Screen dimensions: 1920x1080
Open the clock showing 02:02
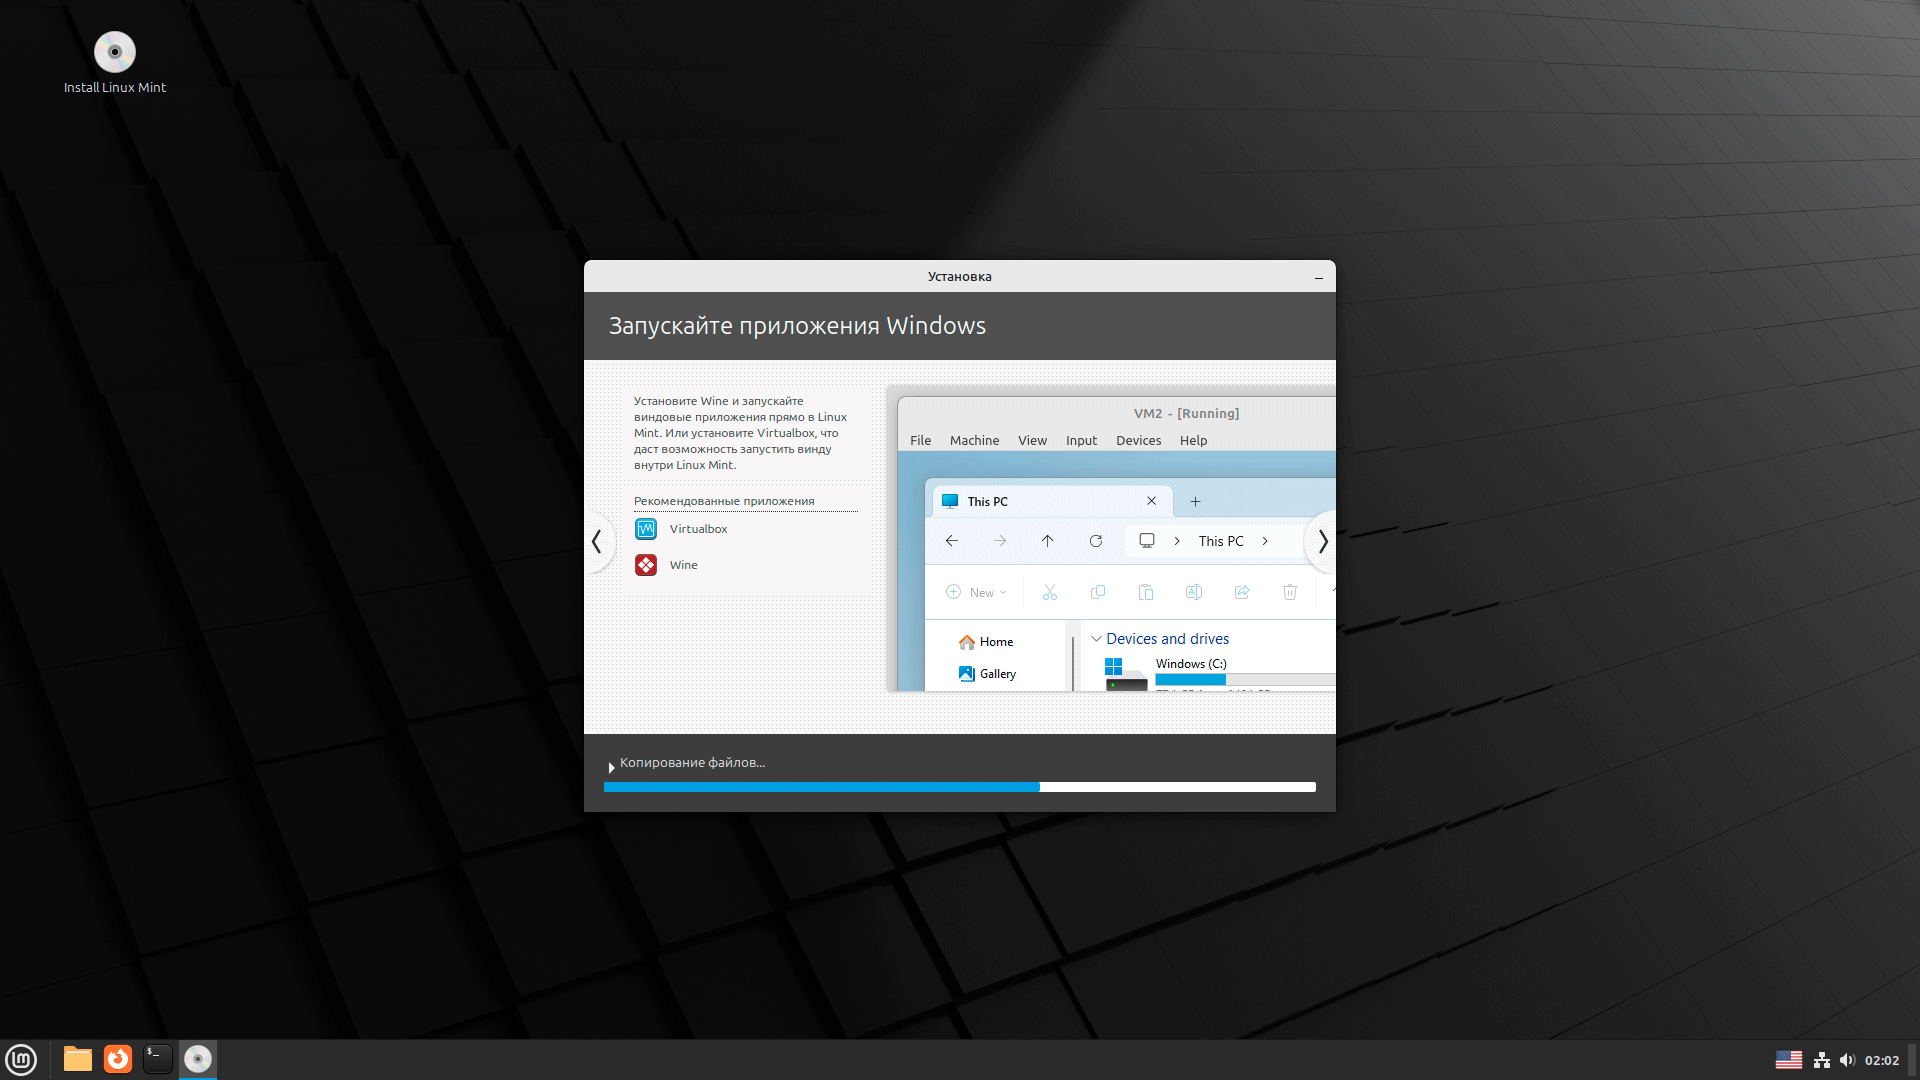click(1881, 1060)
